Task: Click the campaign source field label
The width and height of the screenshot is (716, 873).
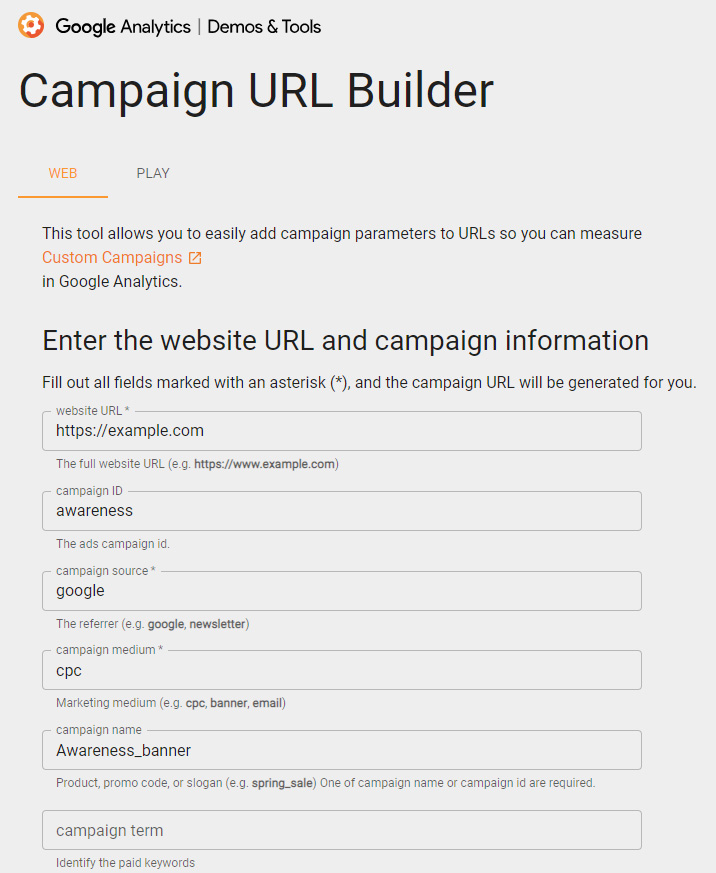Action: (x=105, y=571)
